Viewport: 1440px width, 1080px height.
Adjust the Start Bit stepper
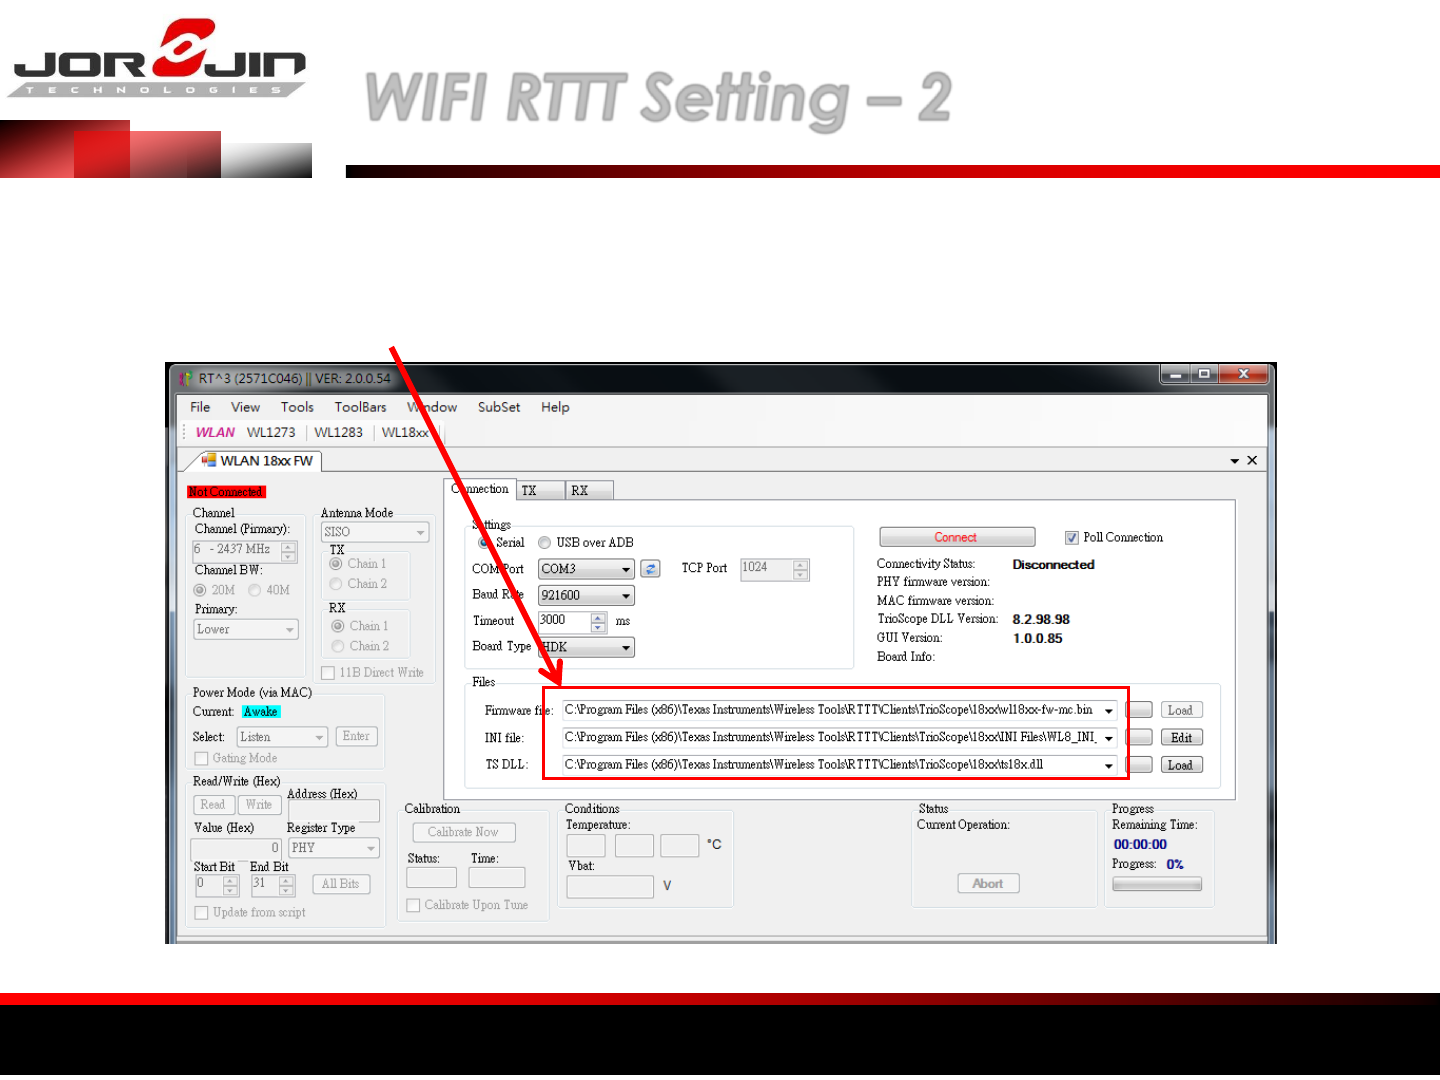tap(231, 885)
